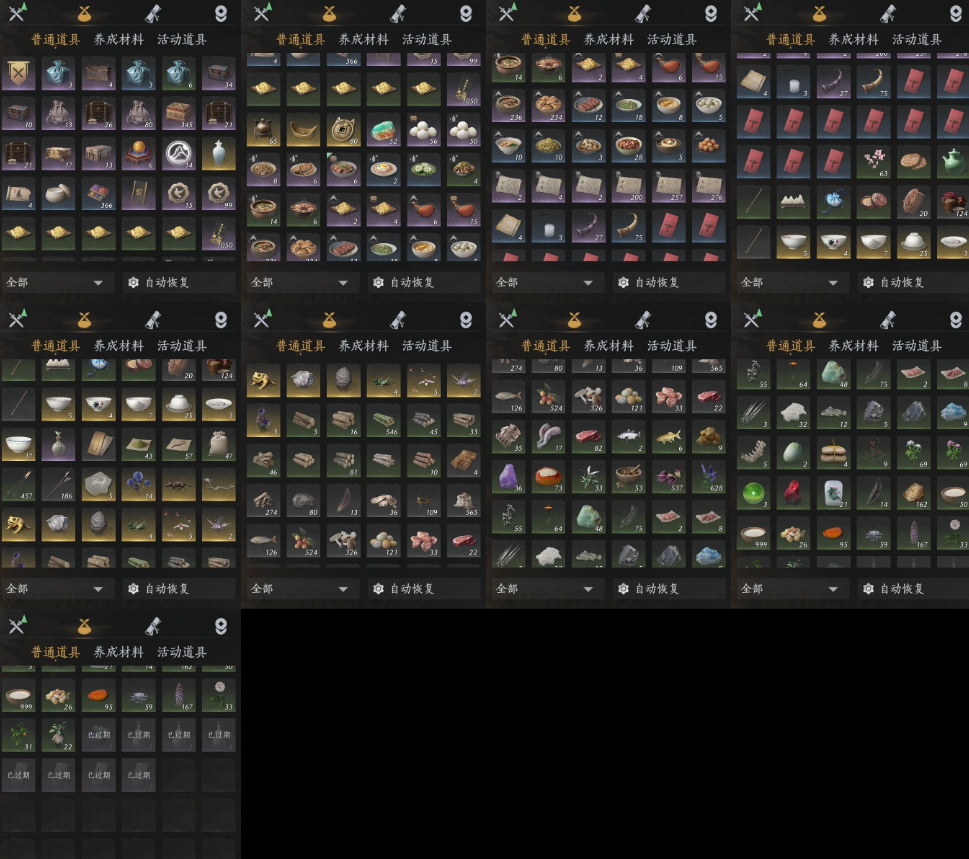
Task: Select the copper coin item with 80
Action: (343, 130)
